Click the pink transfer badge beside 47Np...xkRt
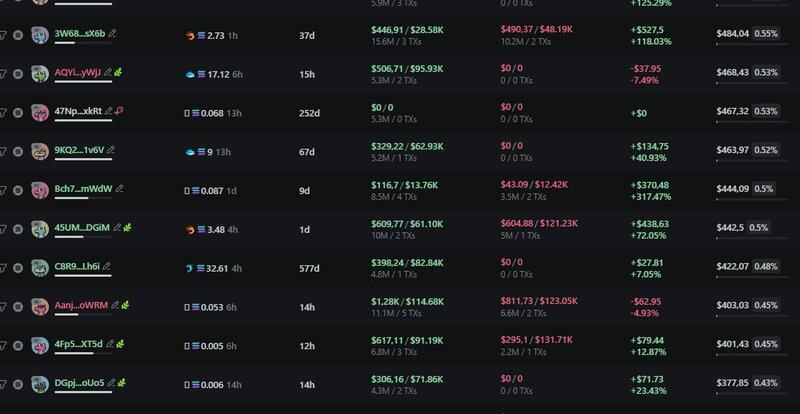Image resolution: width=800 pixels, height=414 pixels. (119, 111)
